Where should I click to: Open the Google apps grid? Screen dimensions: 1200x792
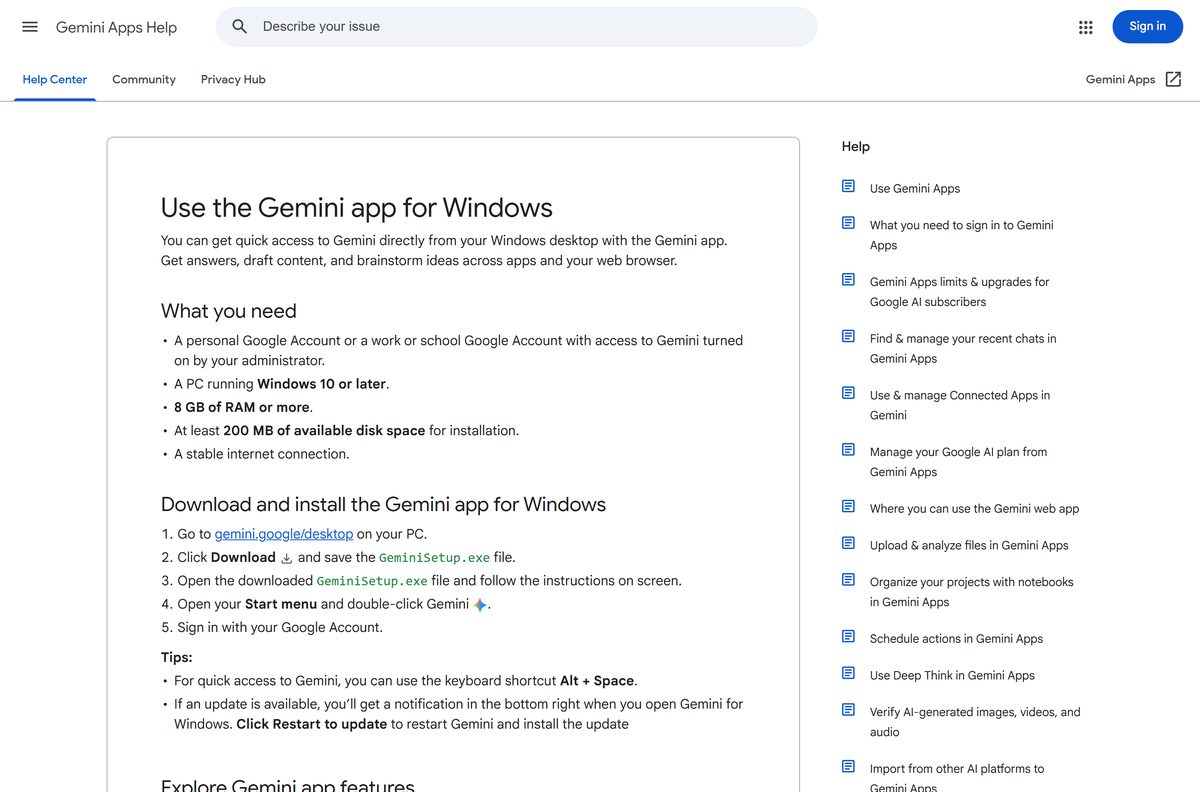pyautogui.click(x=1086, y=27)
